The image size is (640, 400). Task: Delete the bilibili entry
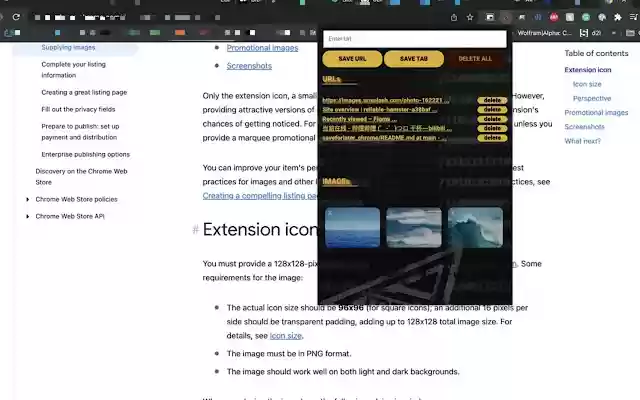492,128
